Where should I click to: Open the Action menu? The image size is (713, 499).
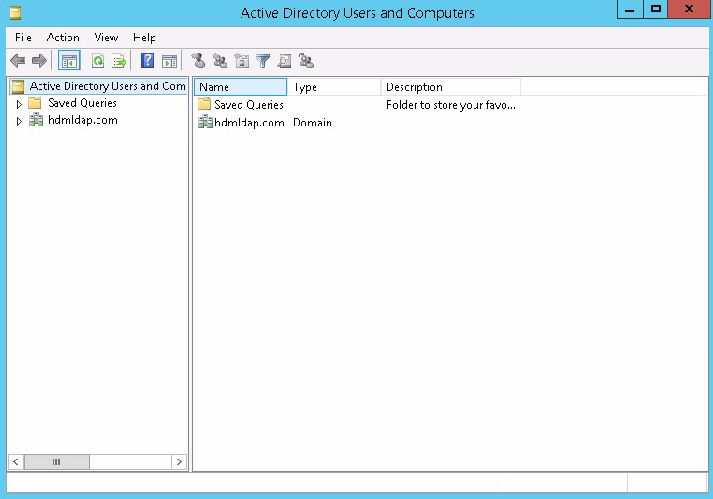[x=63, y=37]
